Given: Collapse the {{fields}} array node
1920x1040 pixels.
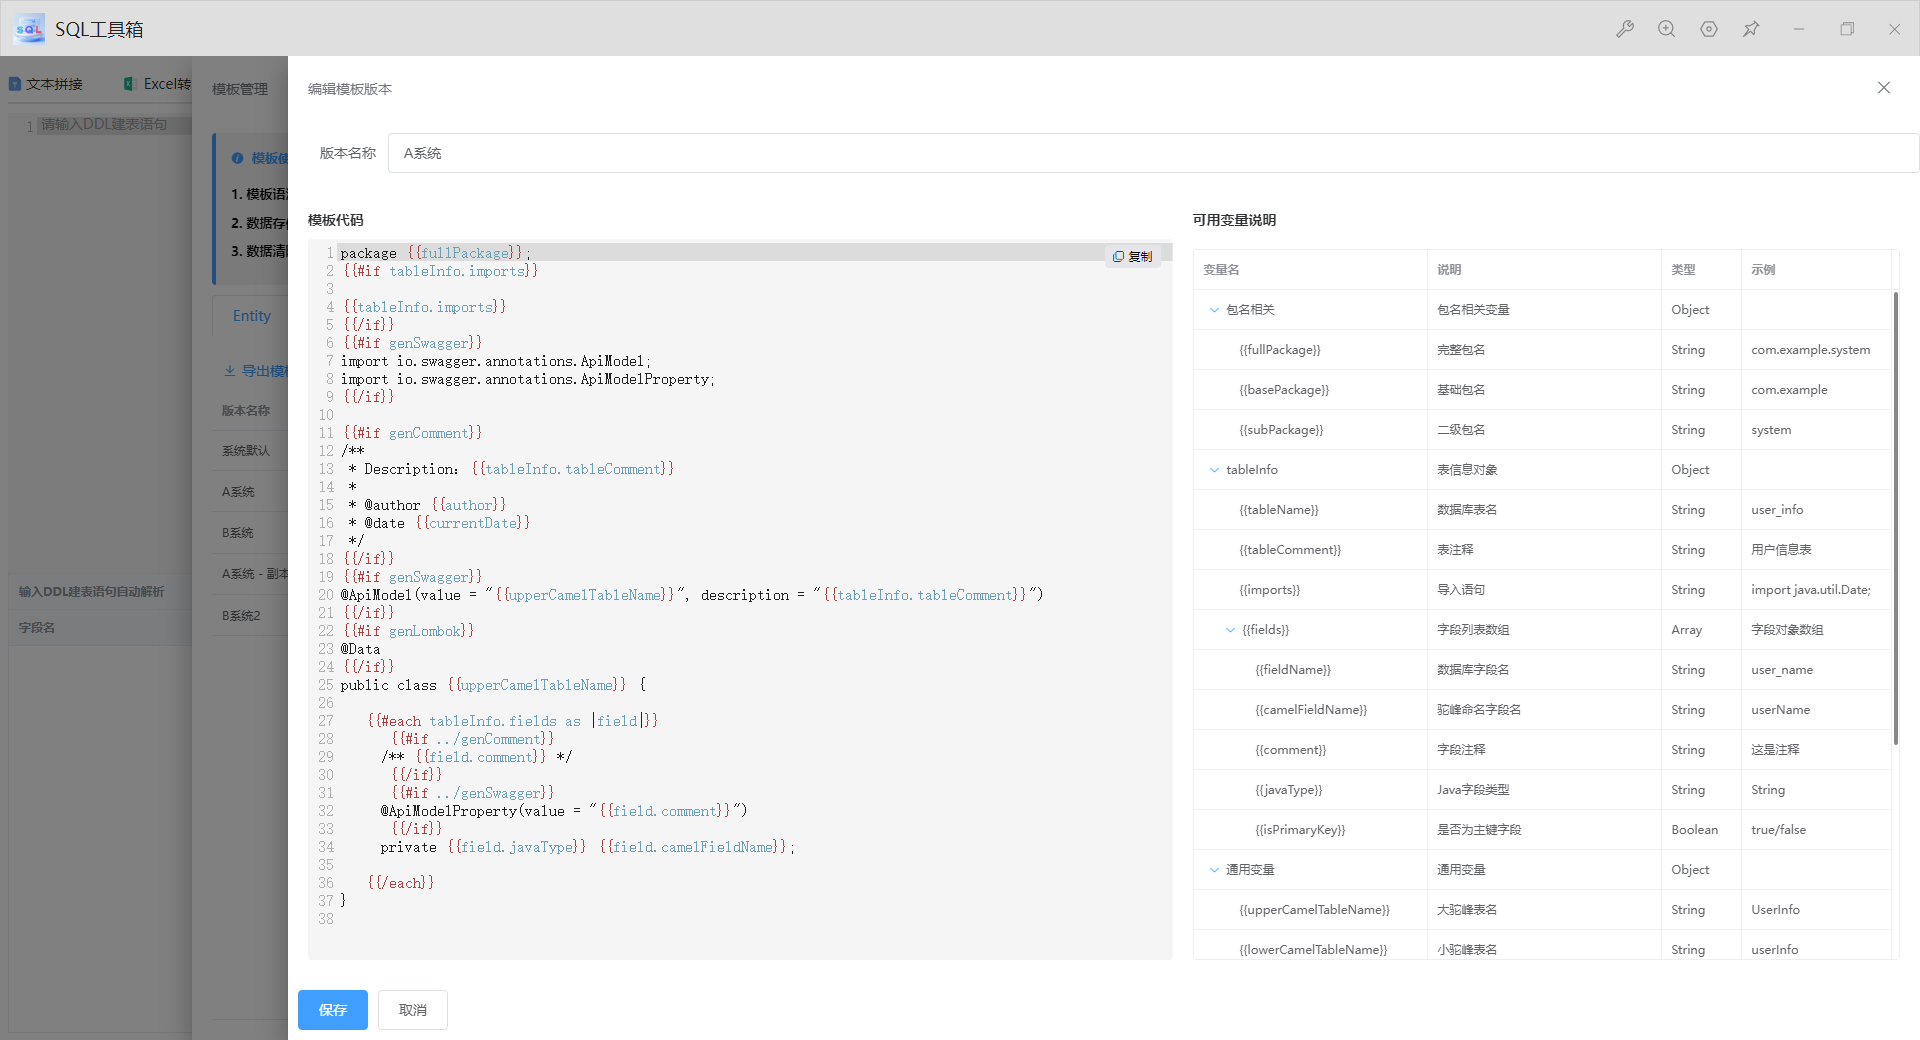Looking at the screenshot, I should (1230, 630).
